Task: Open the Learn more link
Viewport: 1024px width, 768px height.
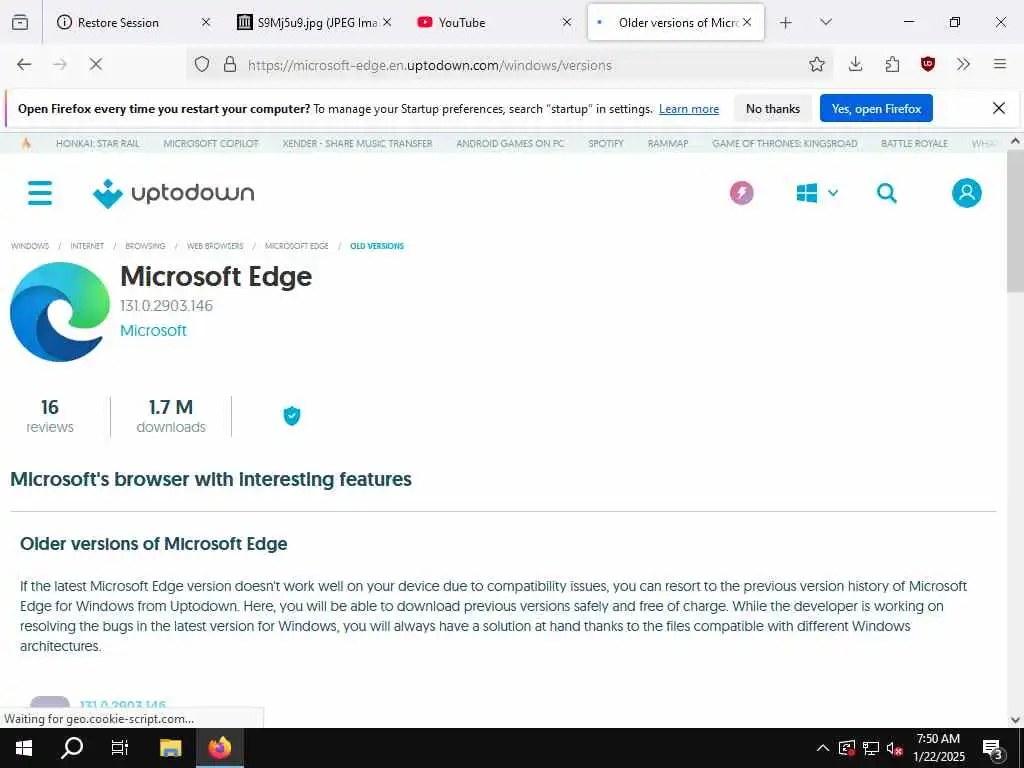Action: pos(688,109)
